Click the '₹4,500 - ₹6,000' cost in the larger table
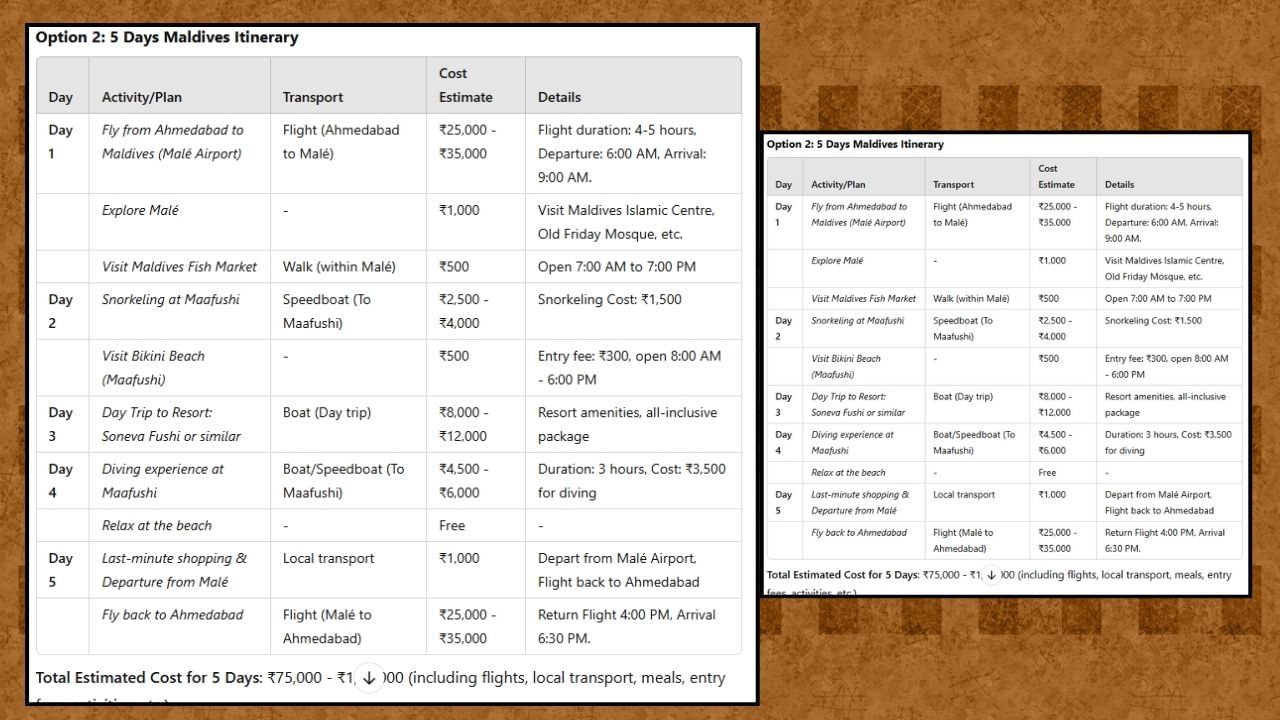The image size is (1280, 720). click(464, 480)
